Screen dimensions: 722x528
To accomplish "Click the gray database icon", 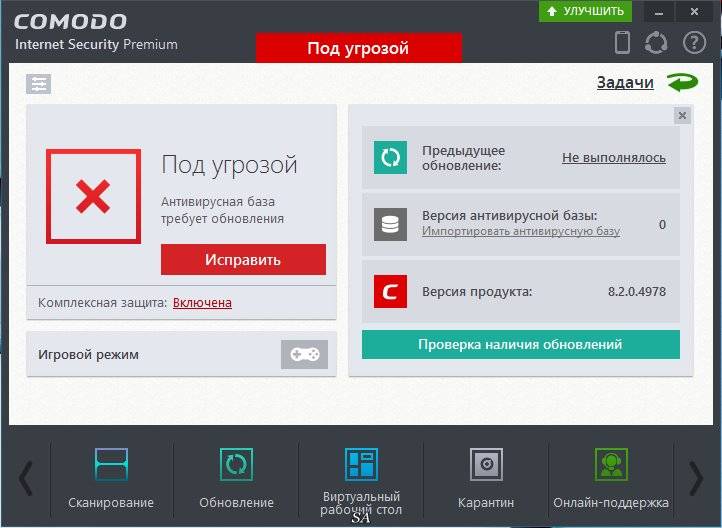I will 390,225.
